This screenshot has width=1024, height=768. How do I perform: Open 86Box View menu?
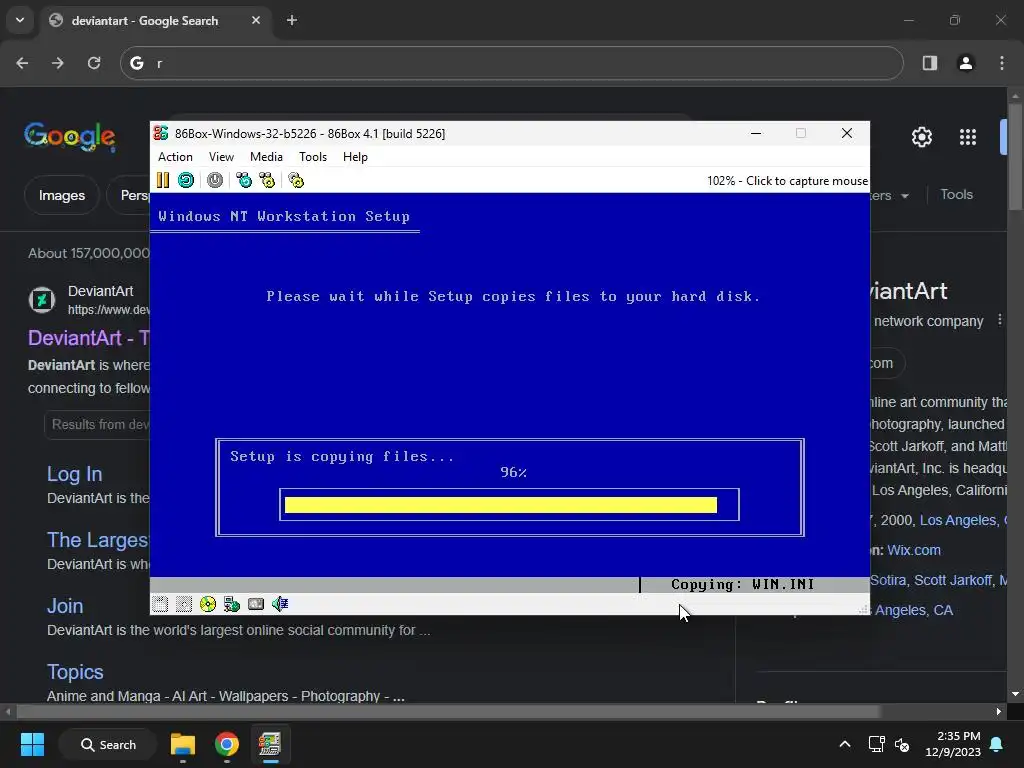(221, 157)
